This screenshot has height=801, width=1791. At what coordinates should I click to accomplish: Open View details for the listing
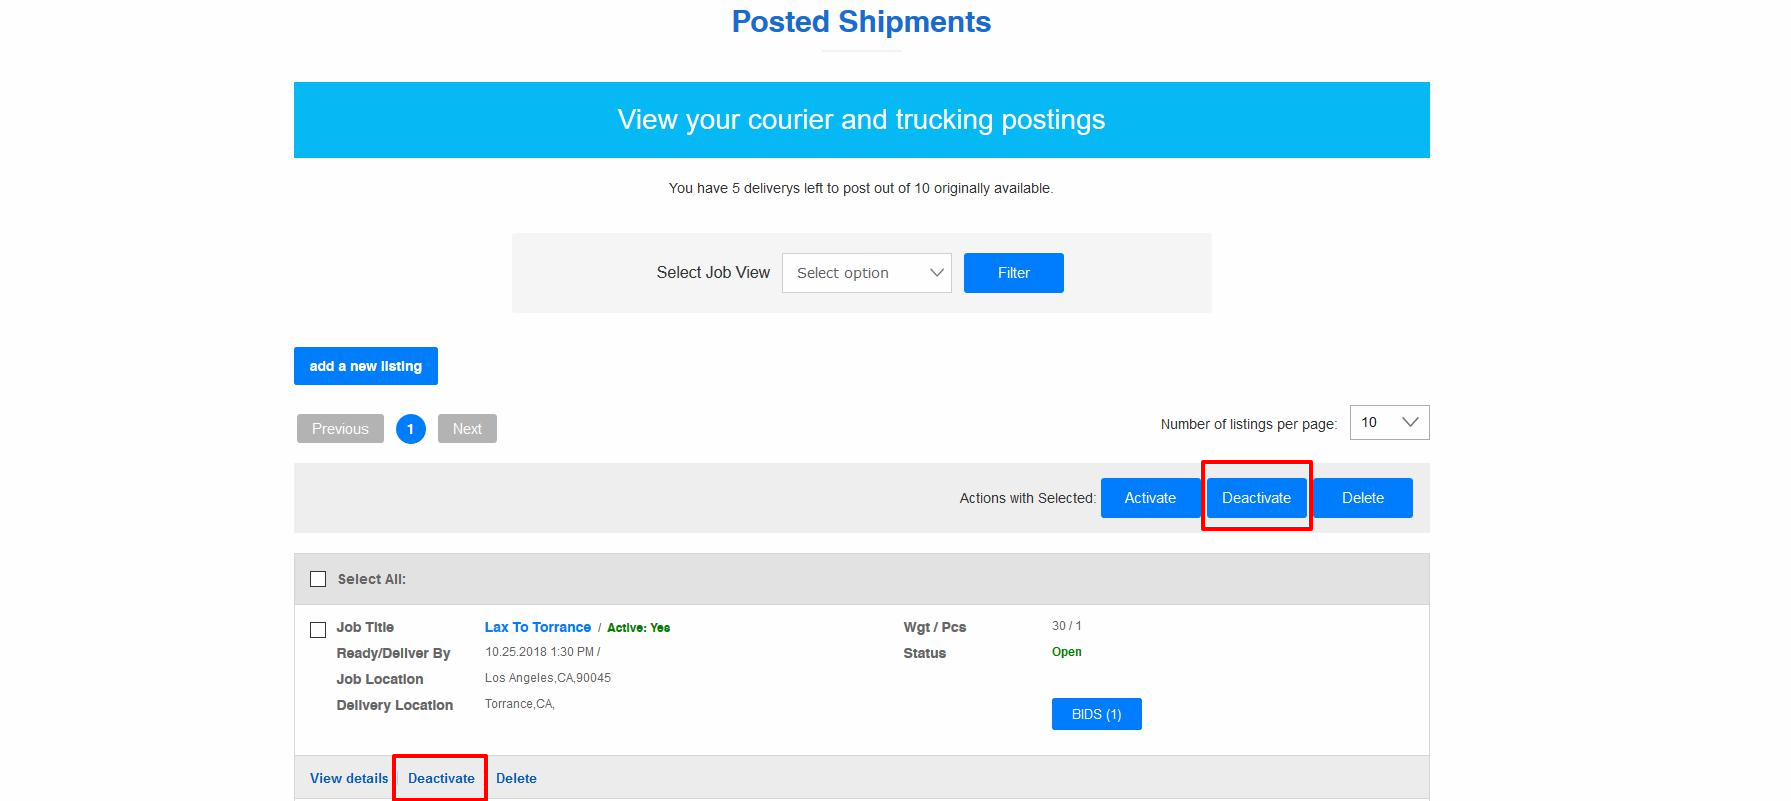click(x=349, y=778)
